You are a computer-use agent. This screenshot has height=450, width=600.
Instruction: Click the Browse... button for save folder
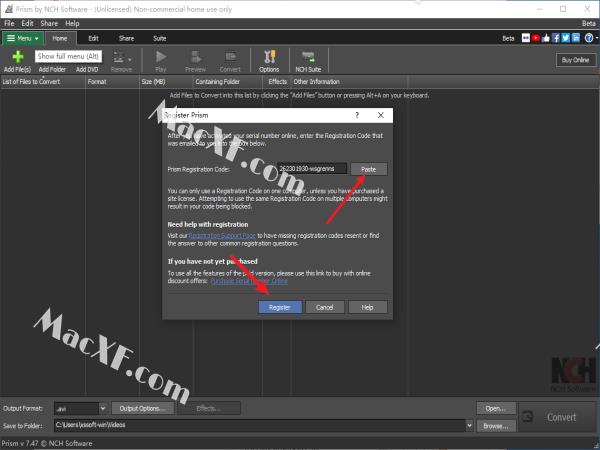(494, 425)
